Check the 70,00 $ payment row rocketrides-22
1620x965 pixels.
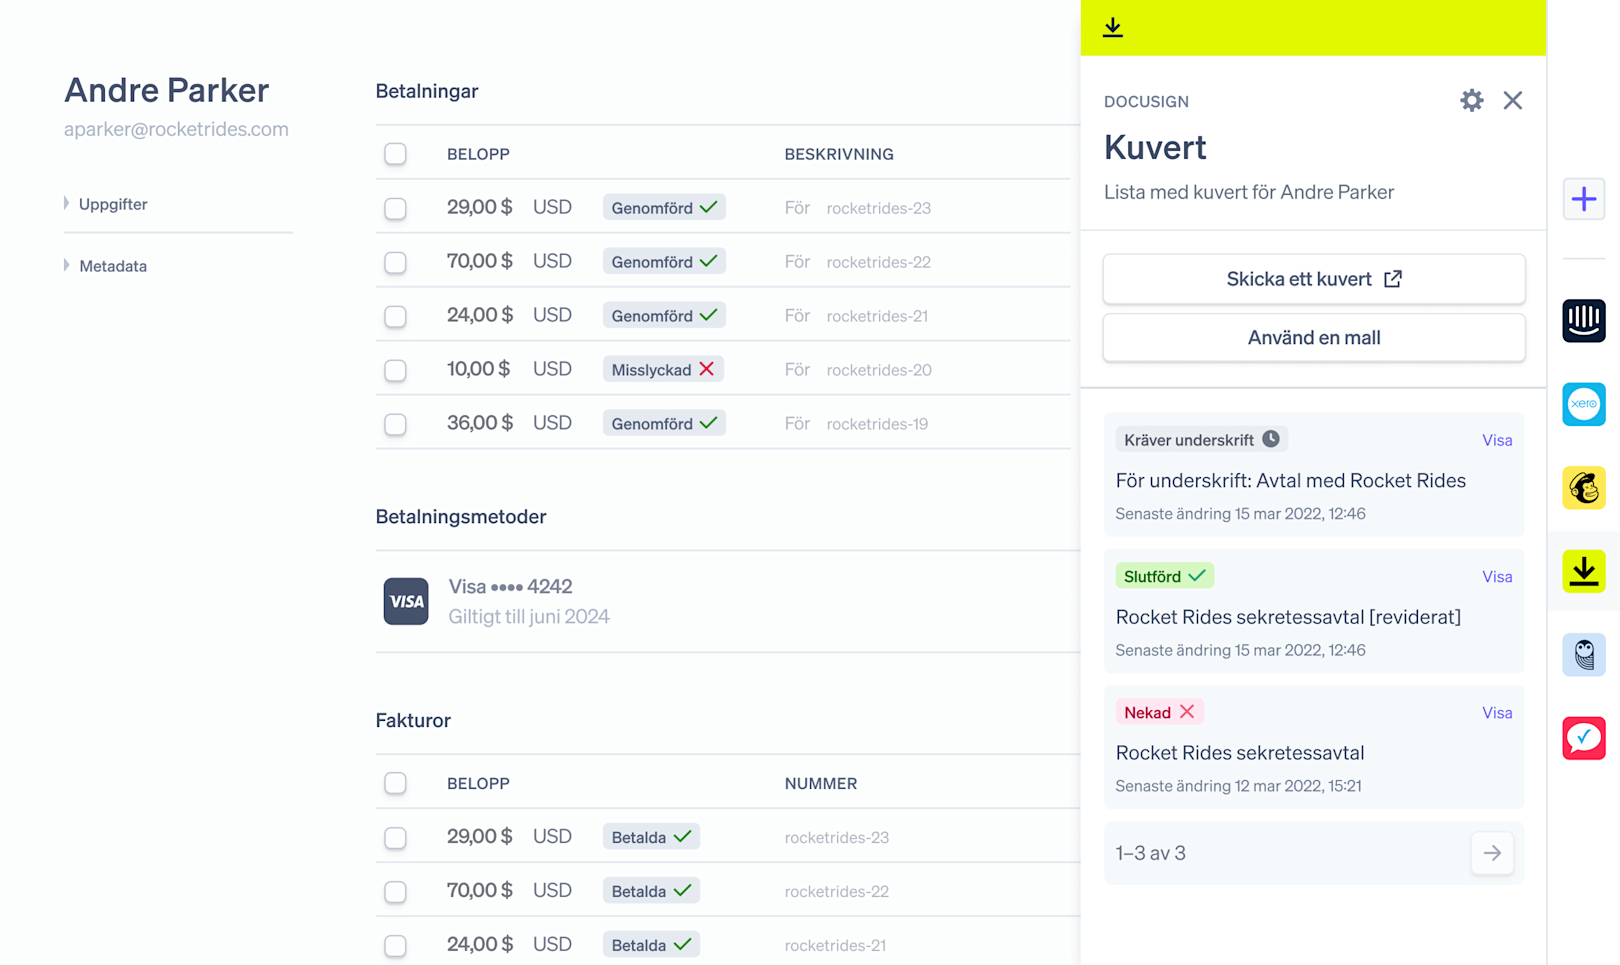click(395, 261)
